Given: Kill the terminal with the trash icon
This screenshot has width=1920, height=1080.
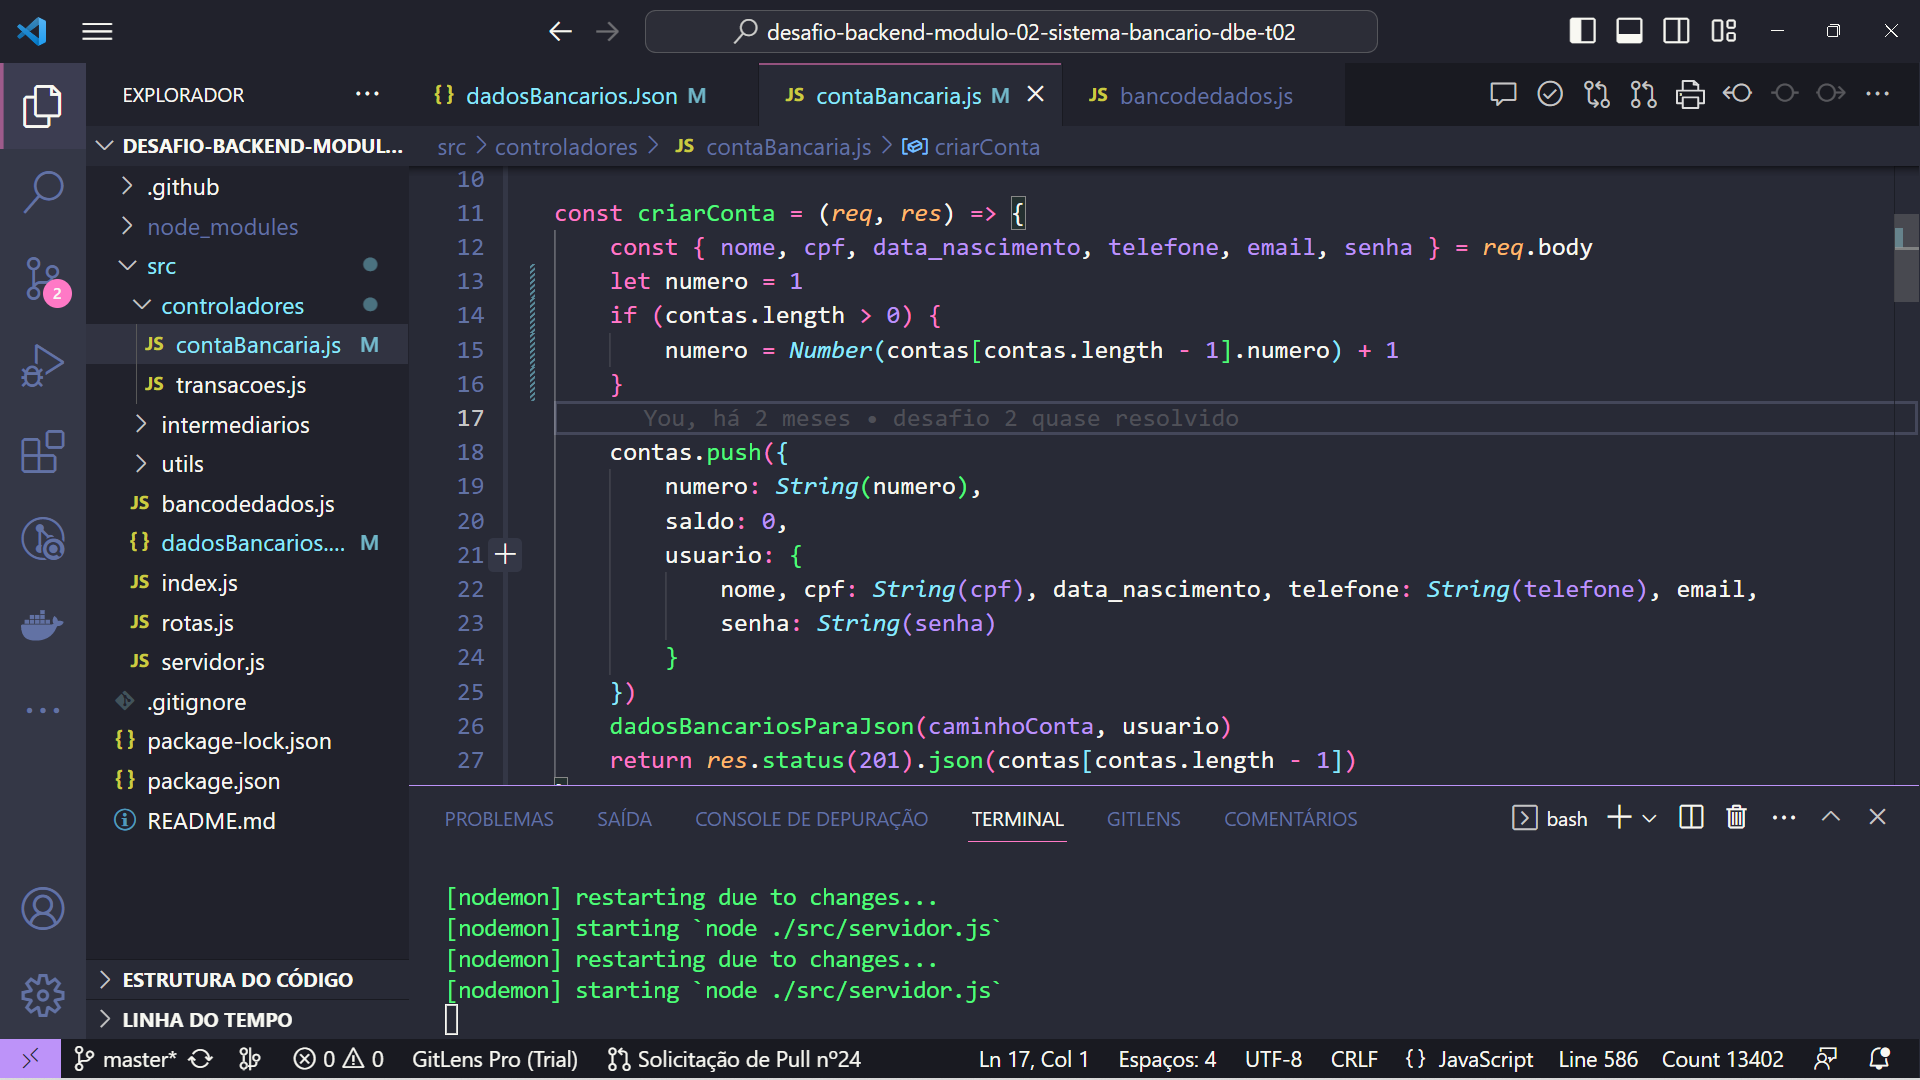Looking at the screenshot, I should [1735, 817].
